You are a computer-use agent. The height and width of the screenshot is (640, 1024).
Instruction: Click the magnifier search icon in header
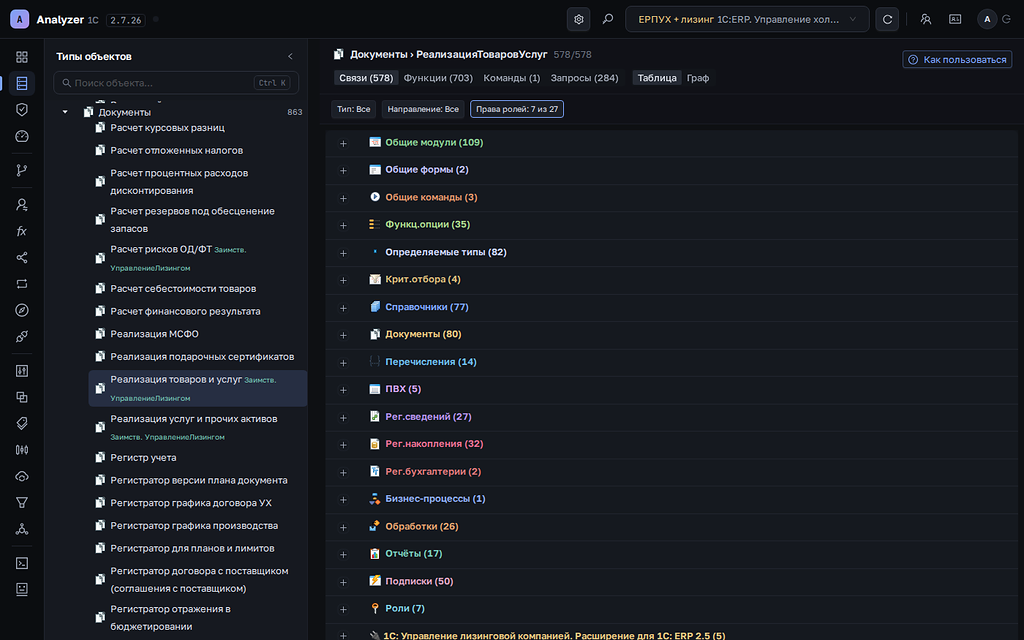coord(608,20)
